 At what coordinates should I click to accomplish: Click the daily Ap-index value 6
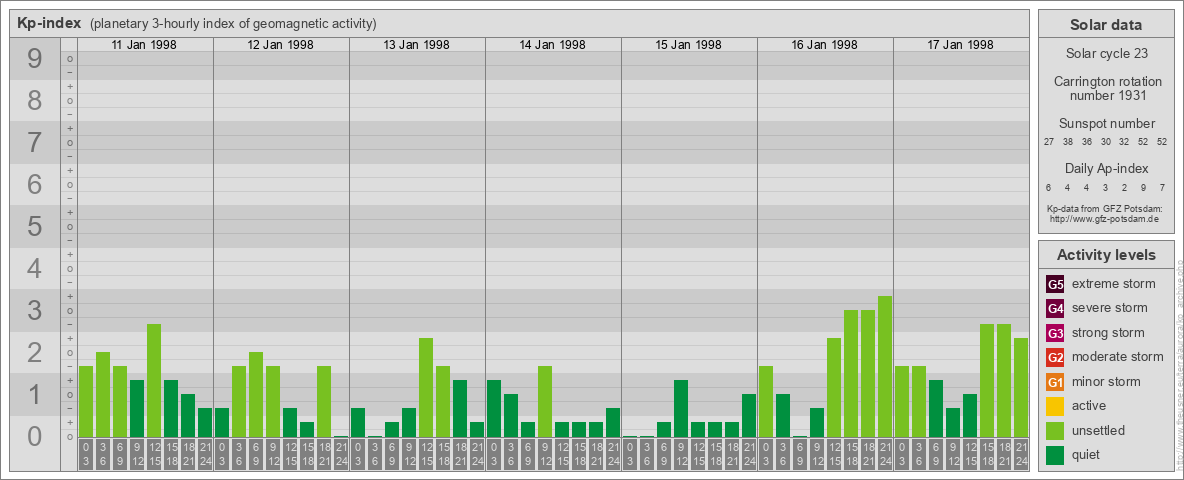click(x=1049, y=187)
